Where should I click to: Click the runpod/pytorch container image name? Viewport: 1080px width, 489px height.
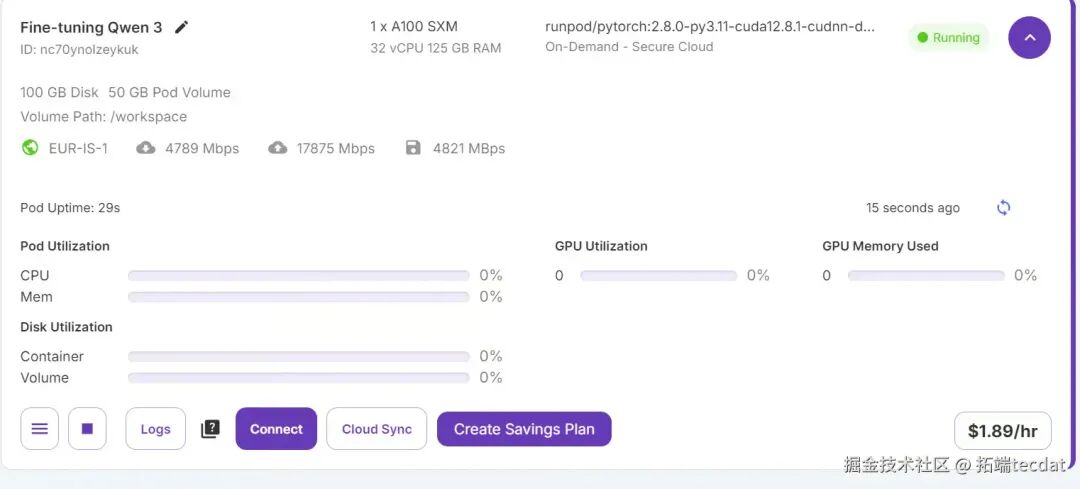pos(709,27)
